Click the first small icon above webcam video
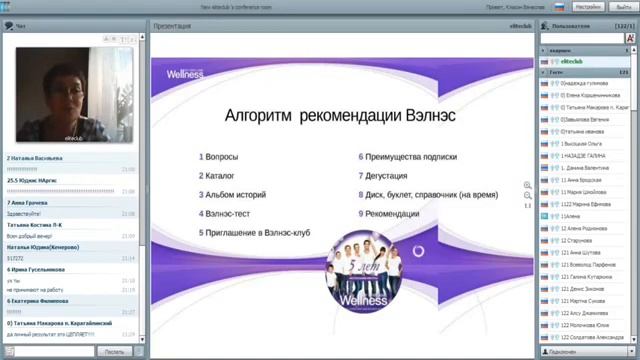The width and height of the screenshot is (640, 360). click(106, 39)
